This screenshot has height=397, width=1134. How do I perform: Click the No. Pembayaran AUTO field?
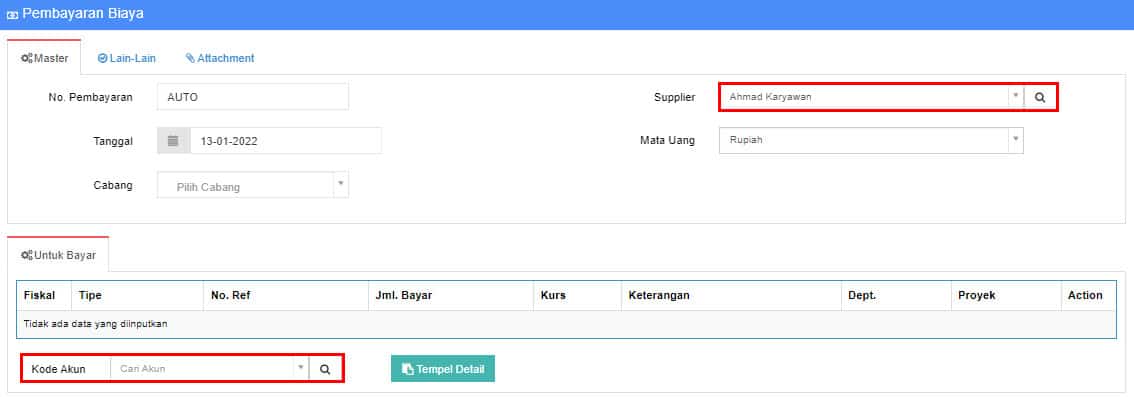253,97
